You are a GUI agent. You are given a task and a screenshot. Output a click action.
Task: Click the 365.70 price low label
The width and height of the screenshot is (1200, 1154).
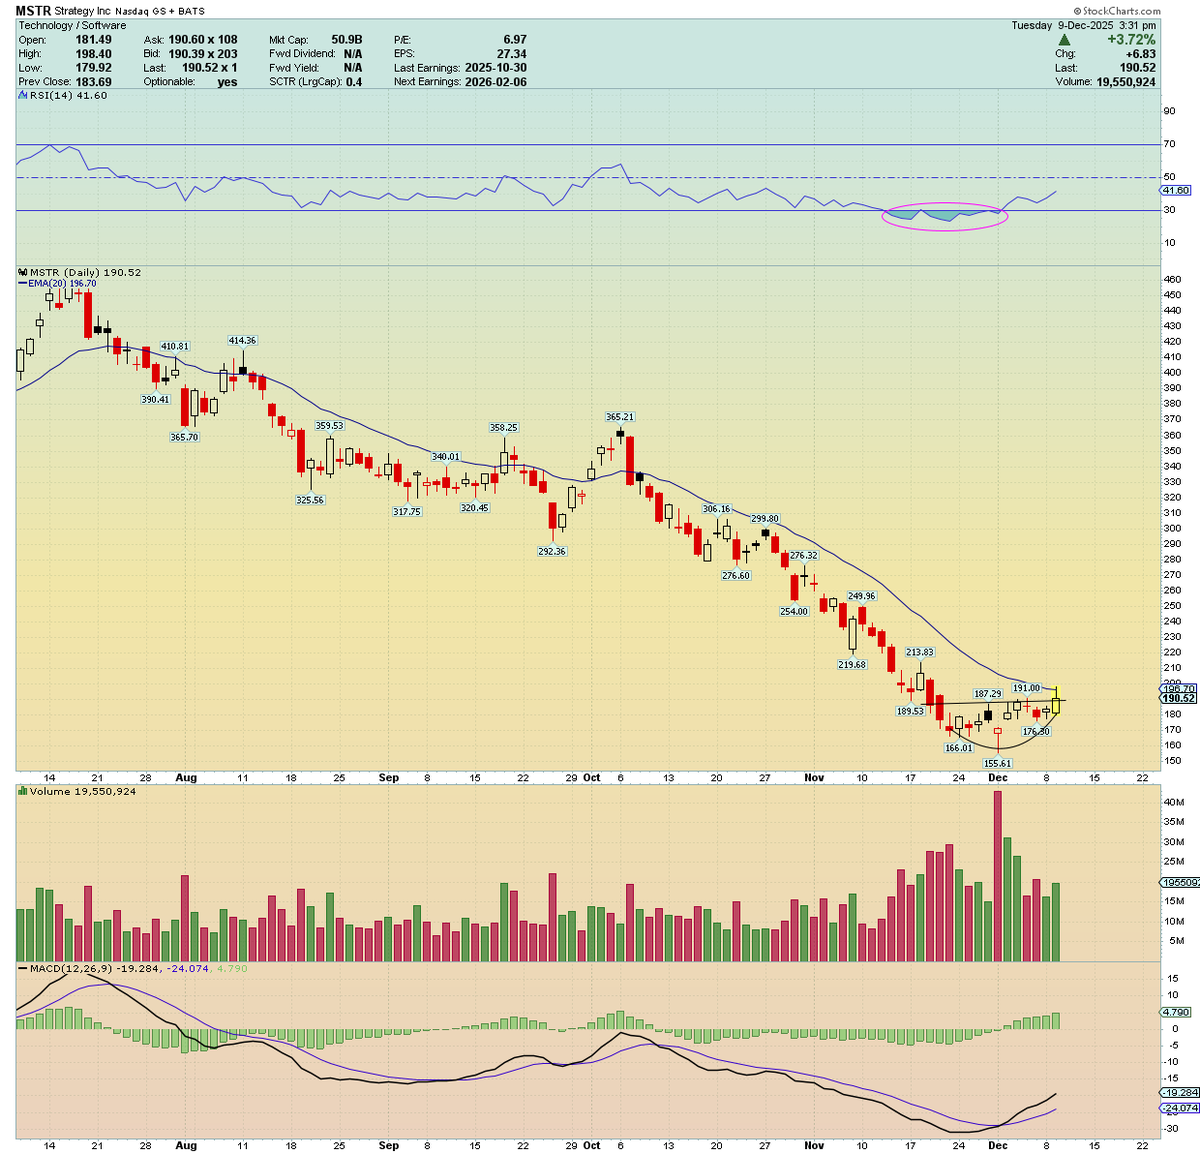(184, 437)
